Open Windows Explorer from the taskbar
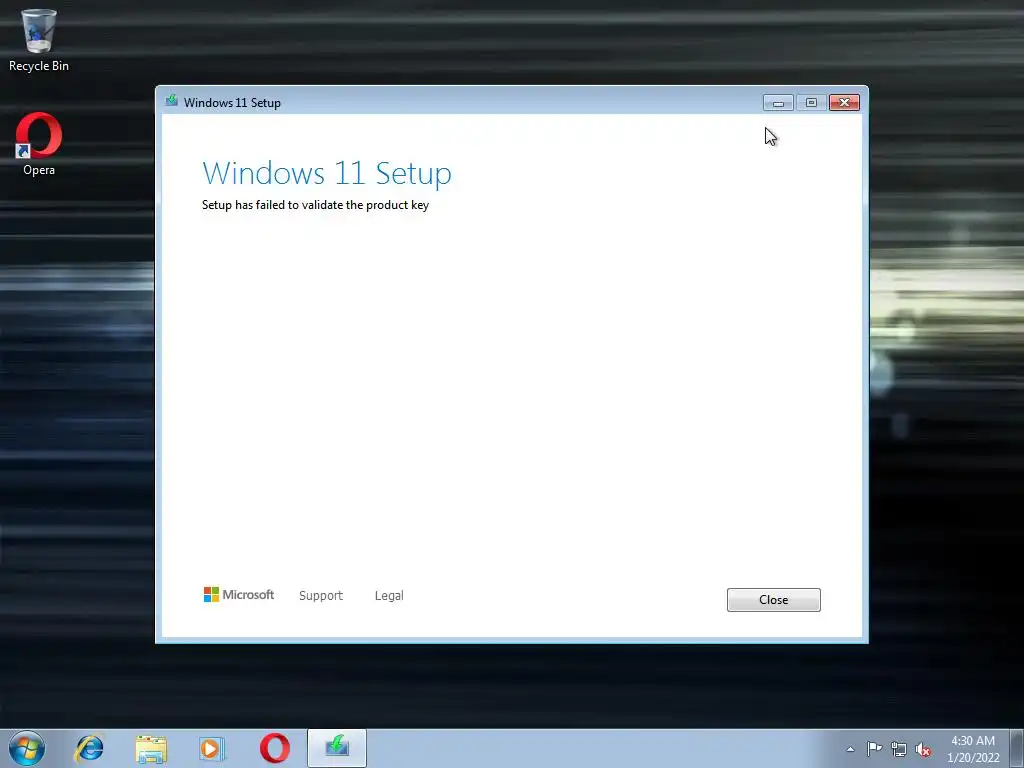The image size is (1024, 768). [151, 748]
